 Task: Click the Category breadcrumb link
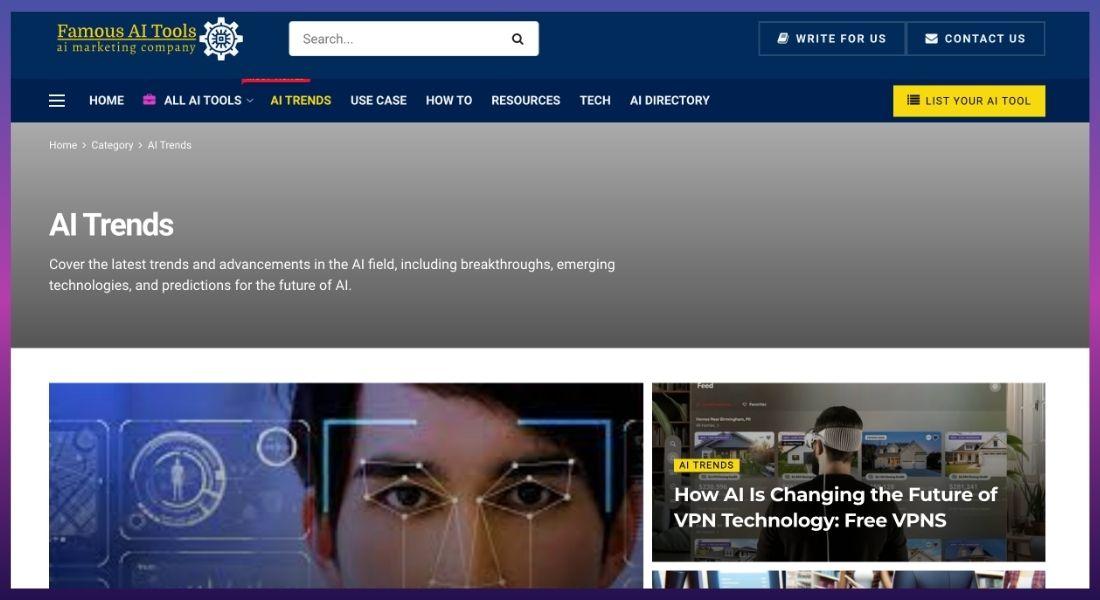[112, 146]
